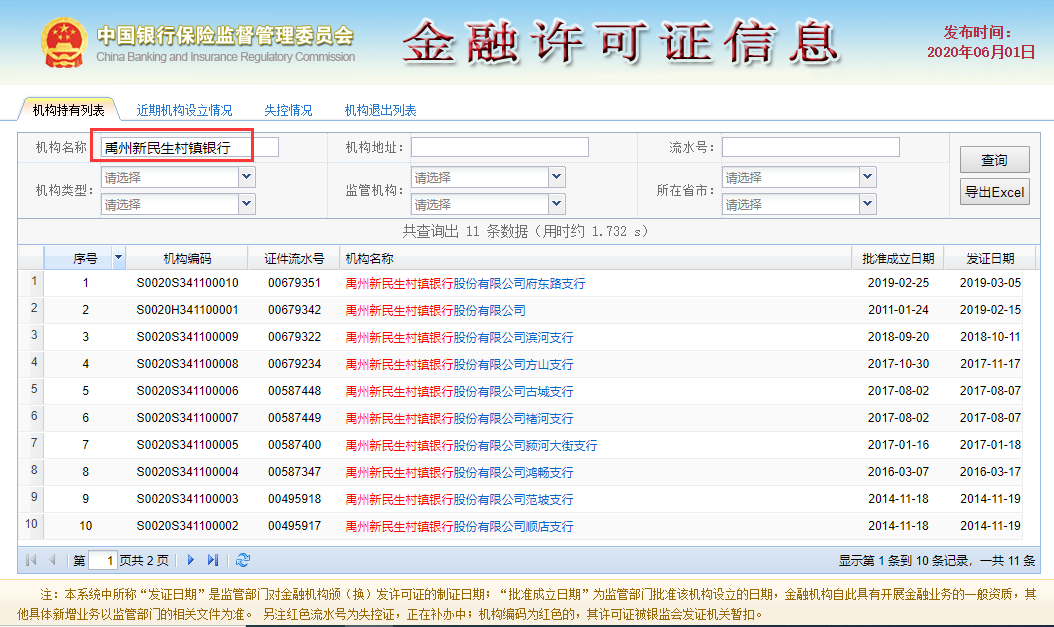Click the page number input box
The height and width of the screenshot is (627, 1054).
pyautogui.click(x=102, y=560)
